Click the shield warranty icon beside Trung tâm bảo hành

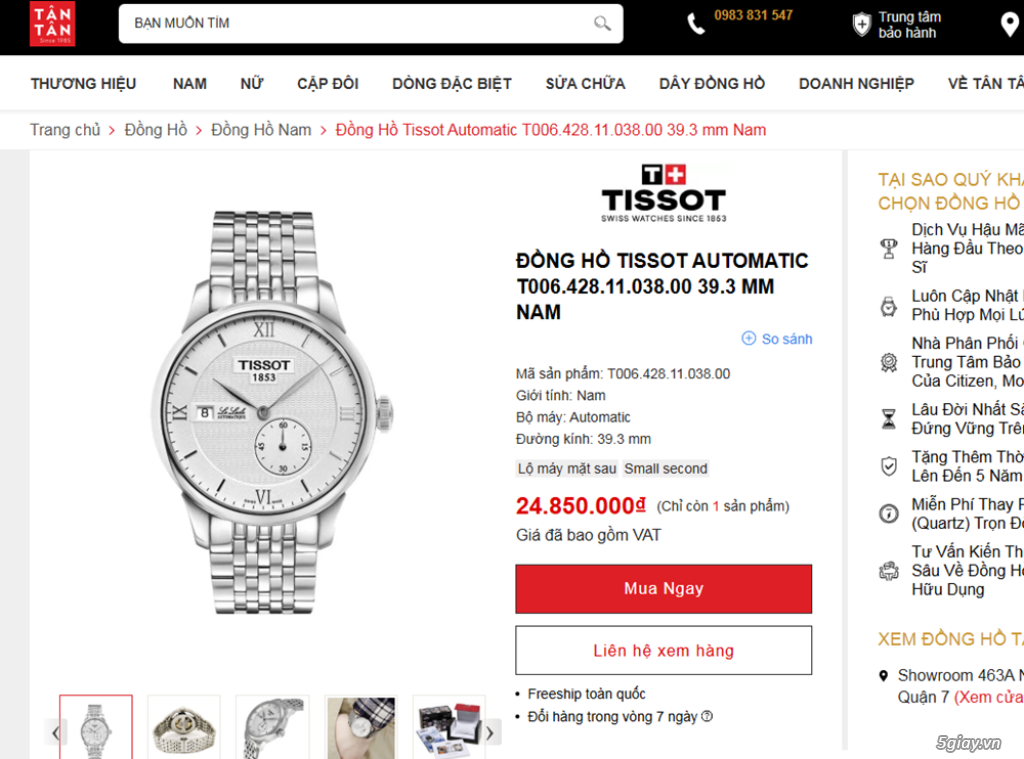(x=861, y=23)
